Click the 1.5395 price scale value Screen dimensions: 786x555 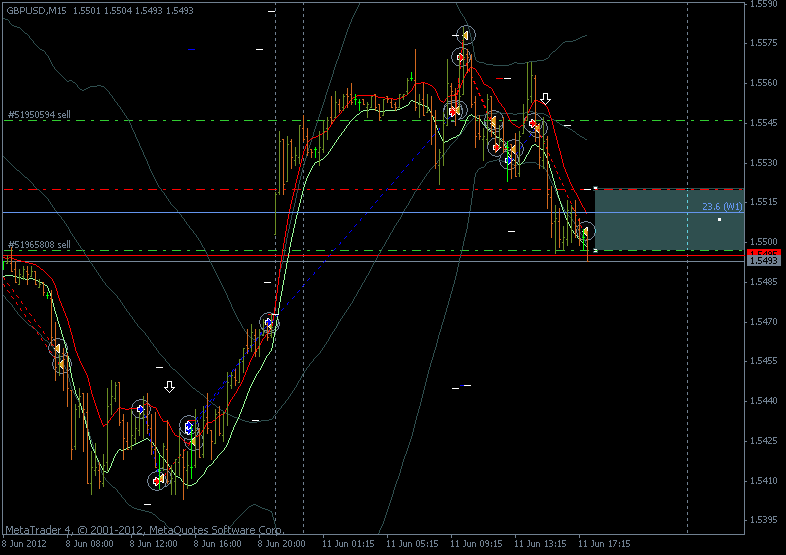(x=763, y=520)
